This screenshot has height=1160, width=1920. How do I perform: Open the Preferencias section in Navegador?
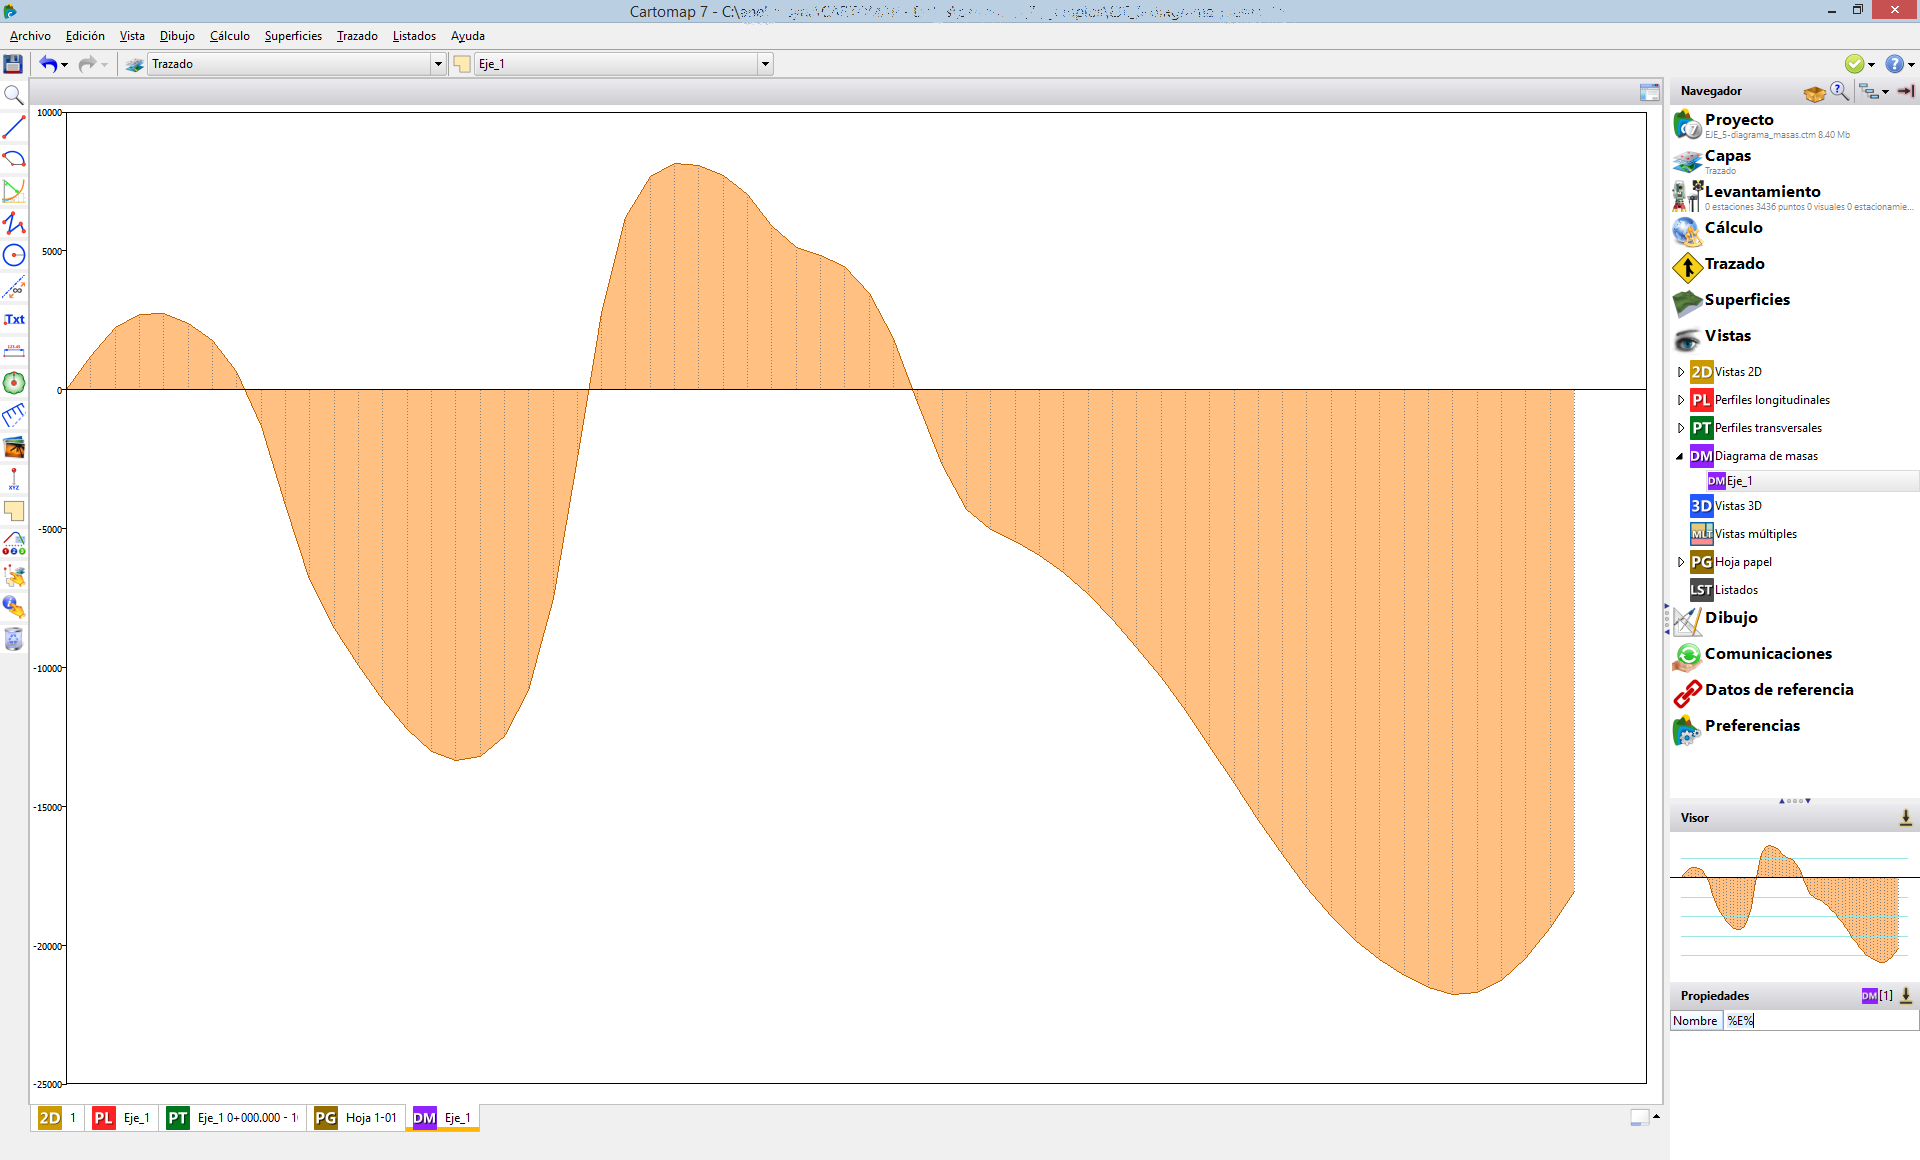pyautogui.click(x=1751, y=726)
